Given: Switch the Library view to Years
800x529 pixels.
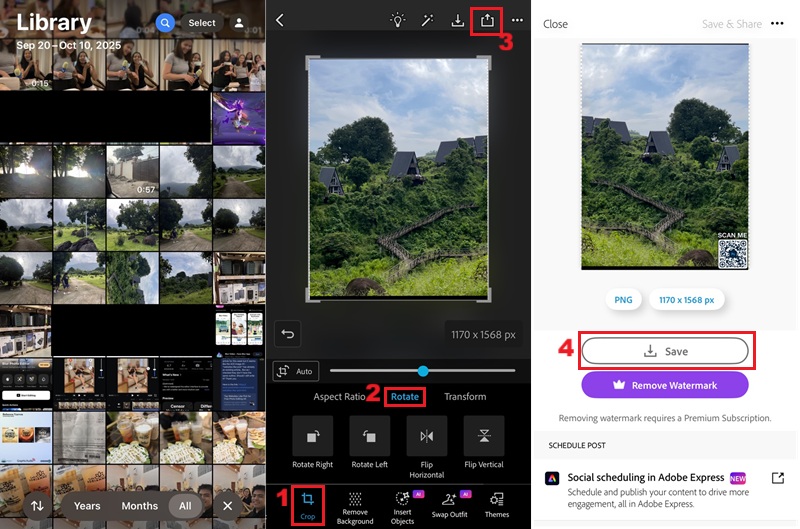Looking at the screenshot, I should click(x=87, y=506).
